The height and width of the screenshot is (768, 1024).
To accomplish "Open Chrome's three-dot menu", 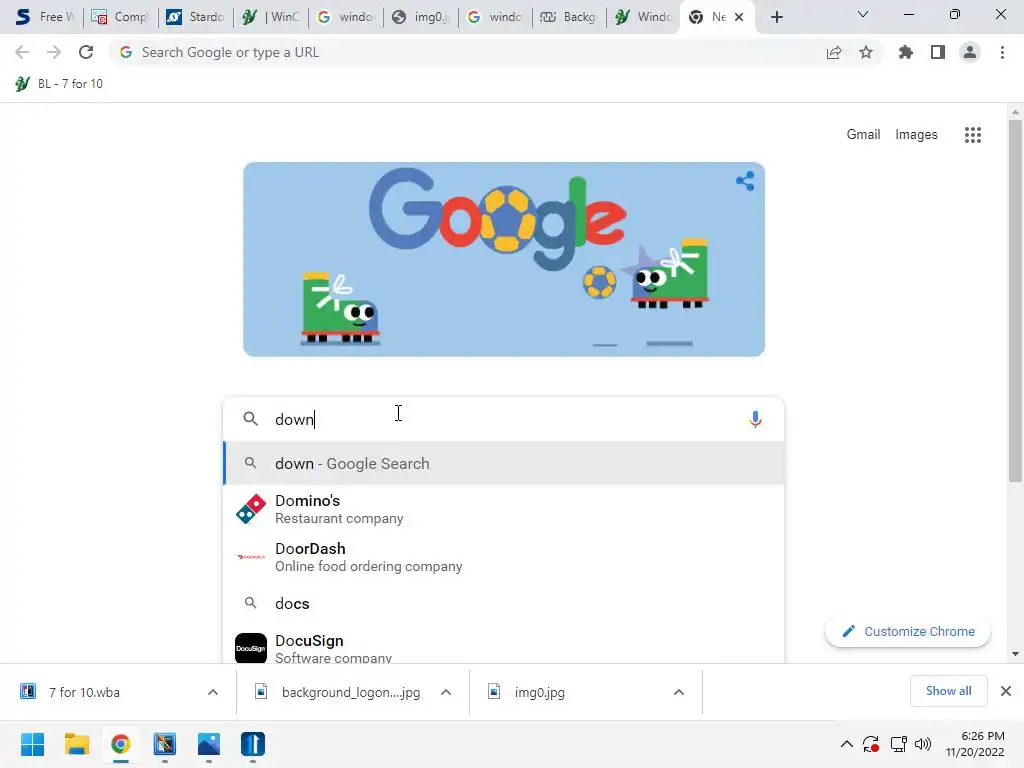I will click(x=1002, y=52).
